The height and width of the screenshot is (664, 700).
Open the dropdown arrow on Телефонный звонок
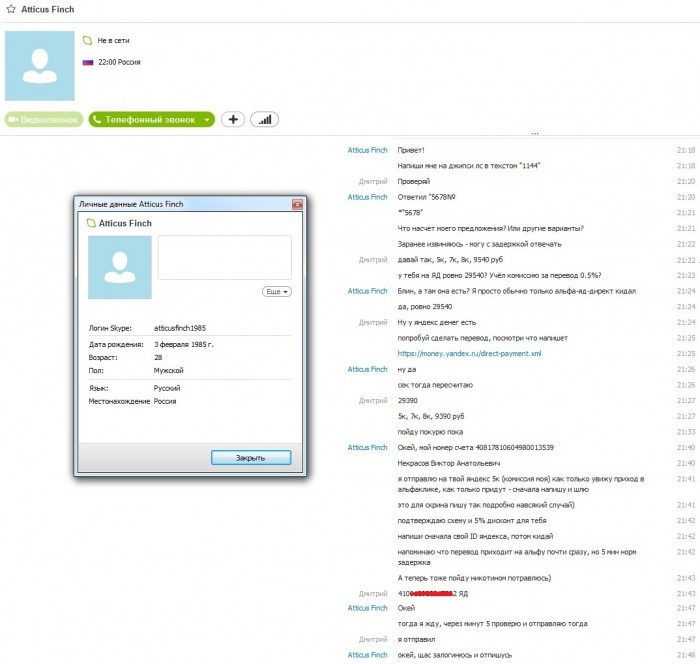tap(207, 120)
